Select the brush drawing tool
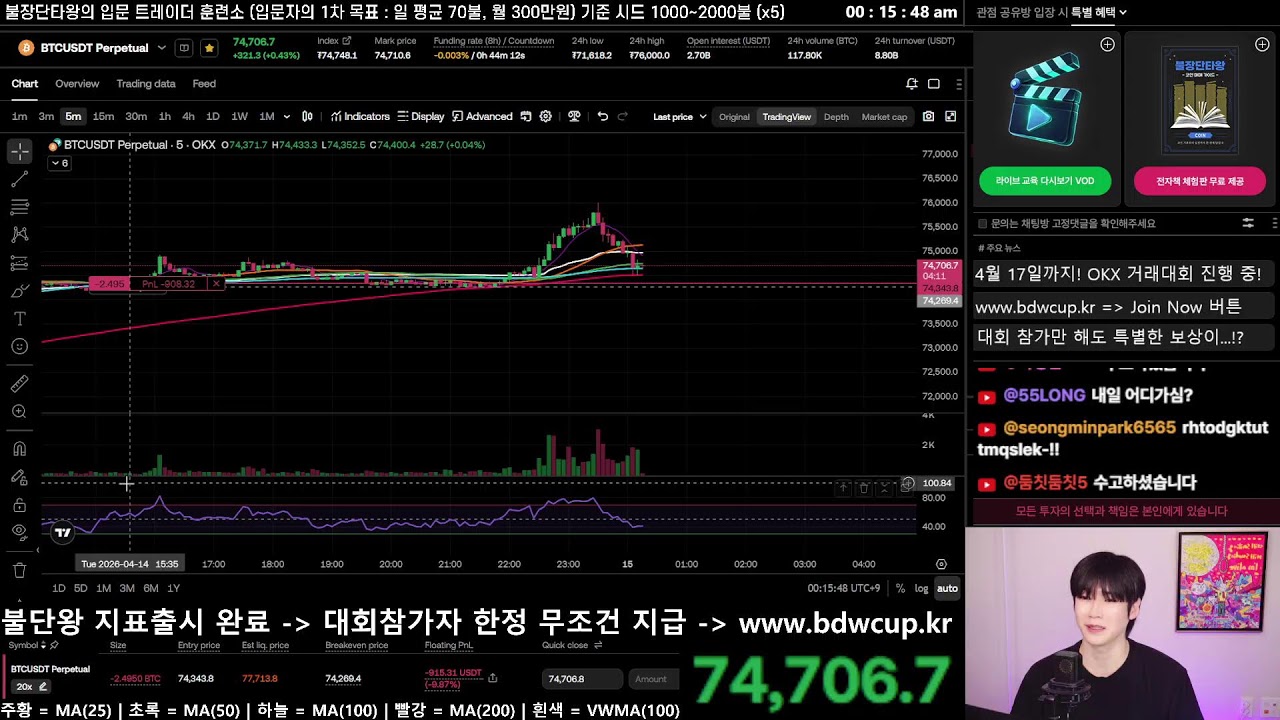1280x720 pixels. 19,291
